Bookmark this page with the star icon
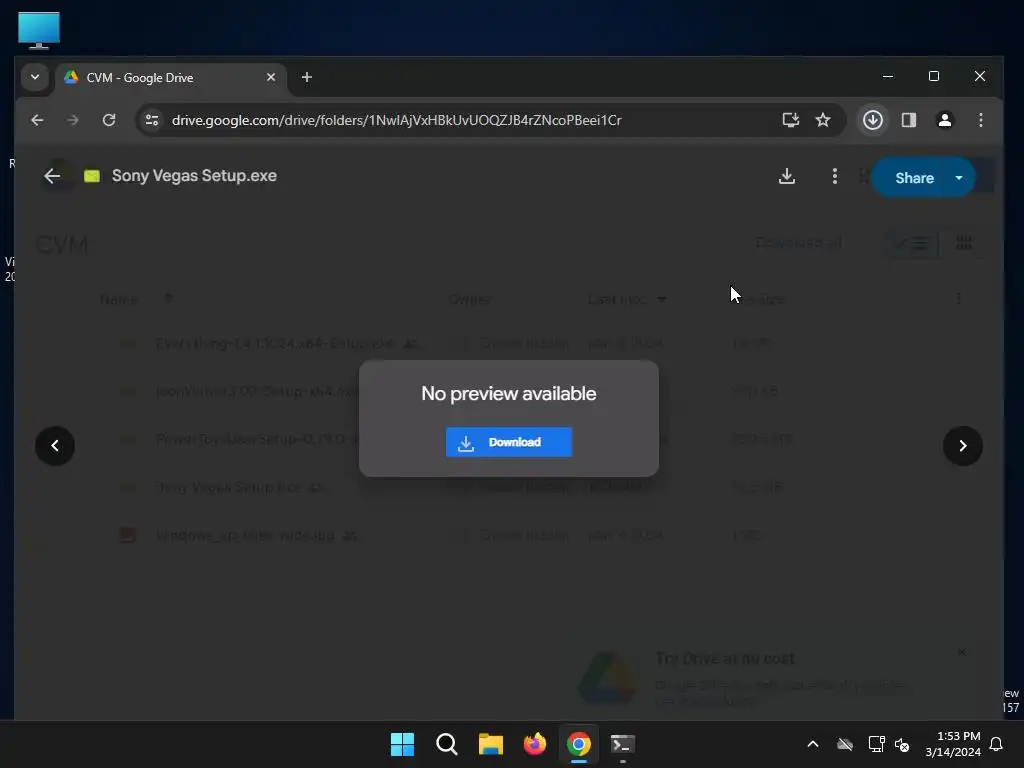The width and height of the screenshot is (1024, 768). click(823, 120)
